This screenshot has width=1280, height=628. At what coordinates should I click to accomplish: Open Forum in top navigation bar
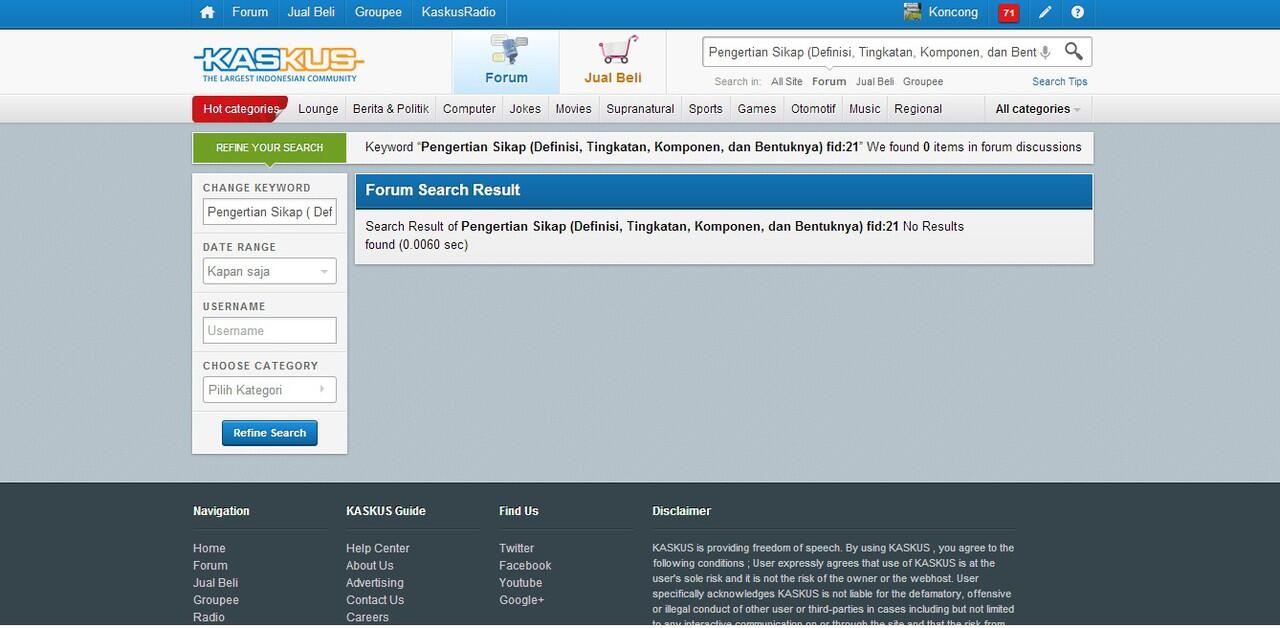[250, 12]
